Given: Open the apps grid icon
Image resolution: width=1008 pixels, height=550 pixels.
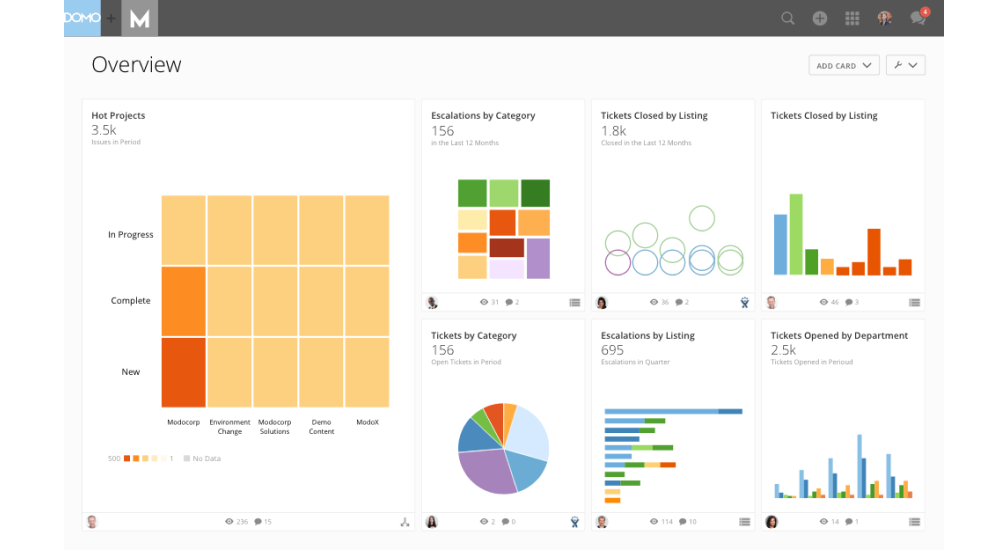Looking at the screenshot, I should [852, 18].
